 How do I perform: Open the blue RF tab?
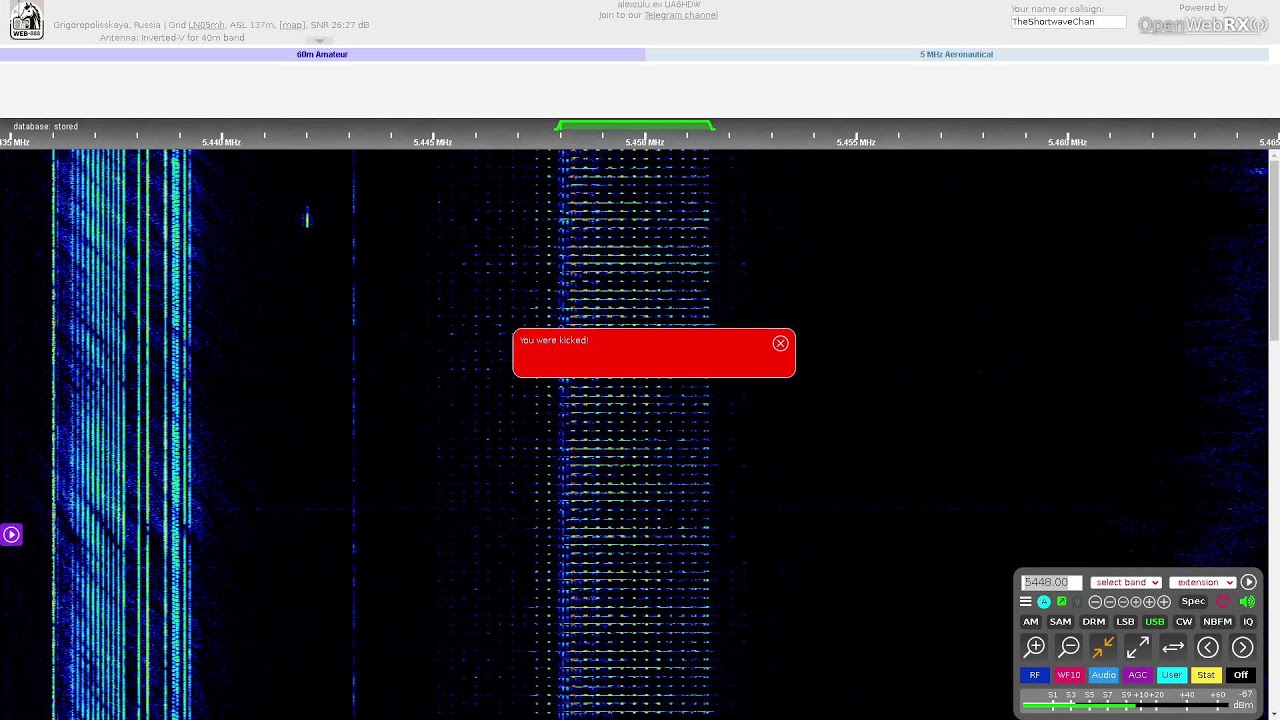tap(1034, 675)
